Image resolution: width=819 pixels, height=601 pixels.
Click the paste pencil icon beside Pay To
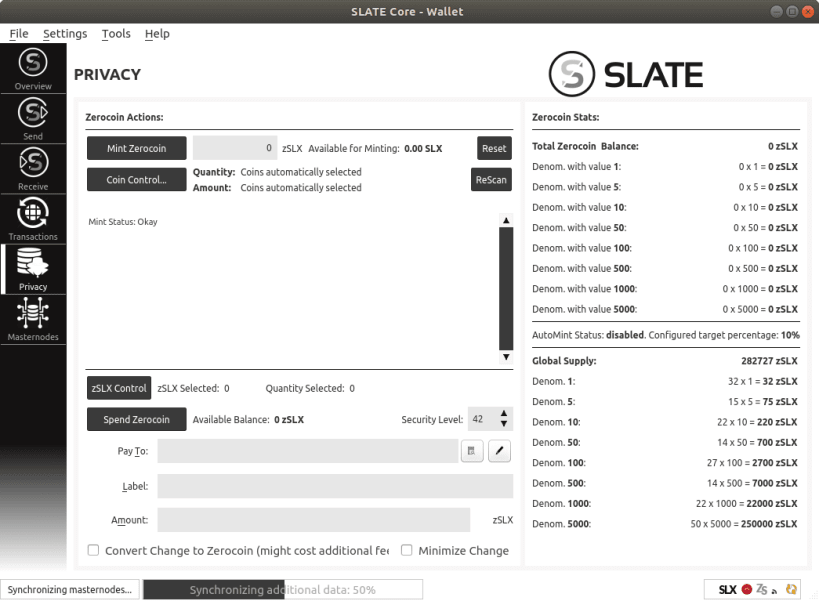pos(499,451)
